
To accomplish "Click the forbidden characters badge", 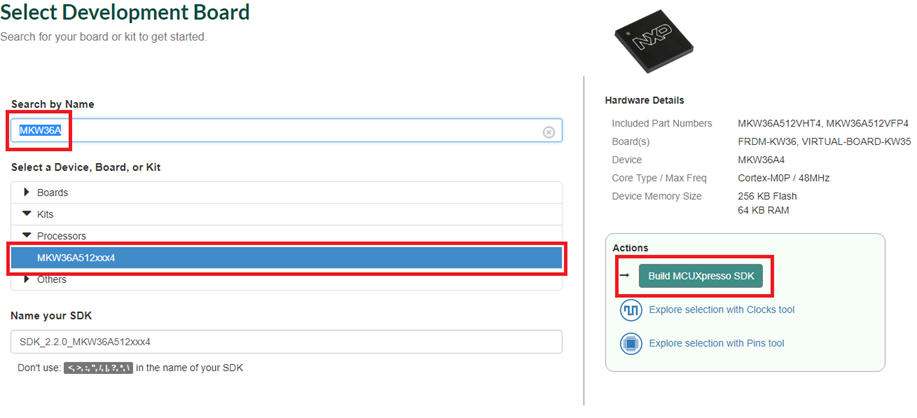I will click(99, 368).
